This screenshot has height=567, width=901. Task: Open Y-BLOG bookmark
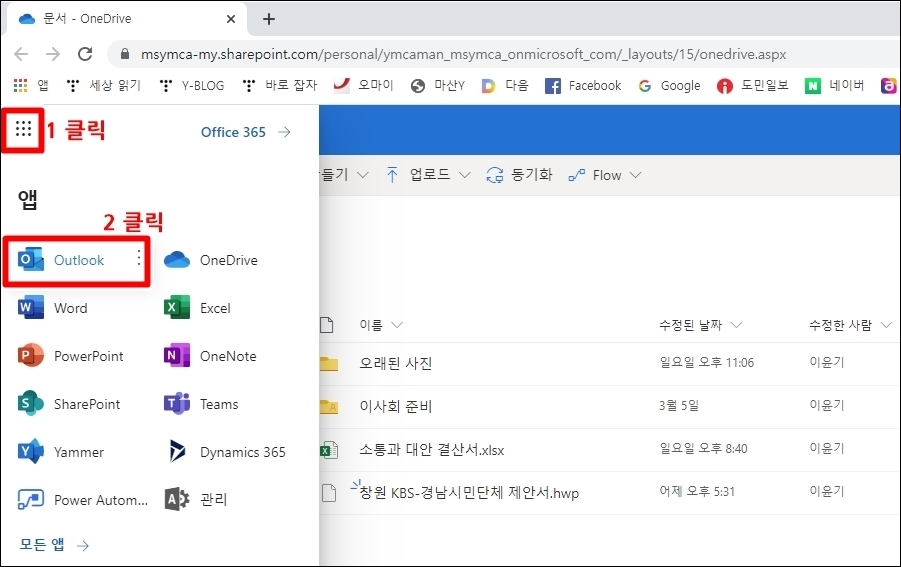(192, 86)
